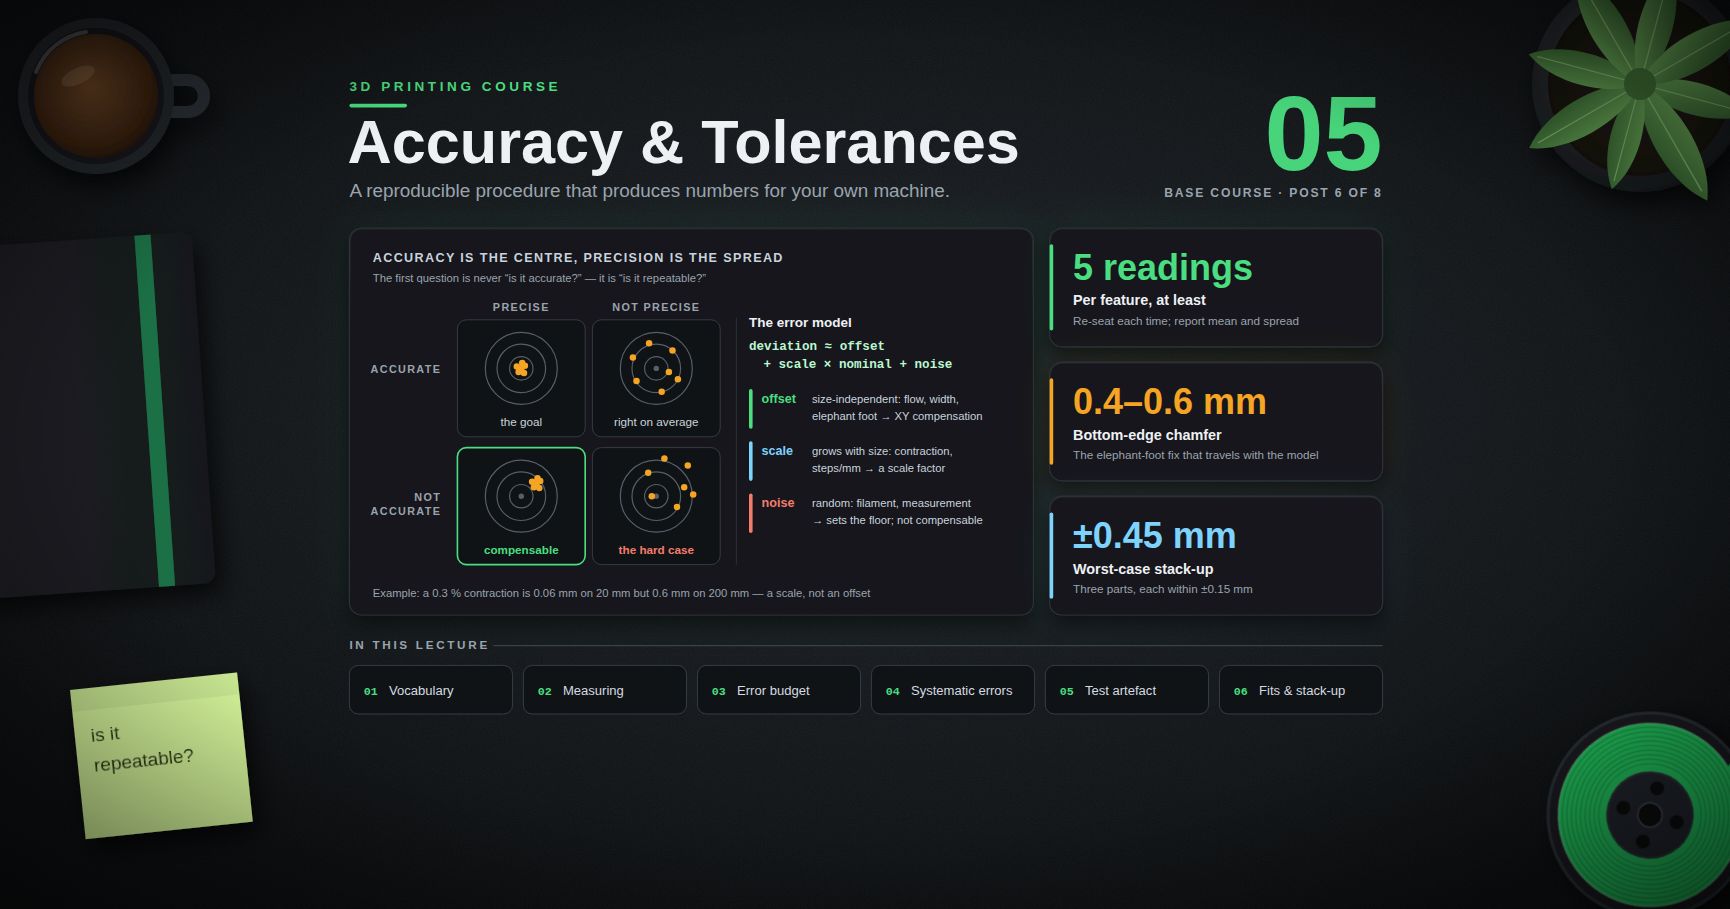Viewport: 1730px width, 909px height.
Task: Open the Error budget lecture chip
Action: (778, 690)
